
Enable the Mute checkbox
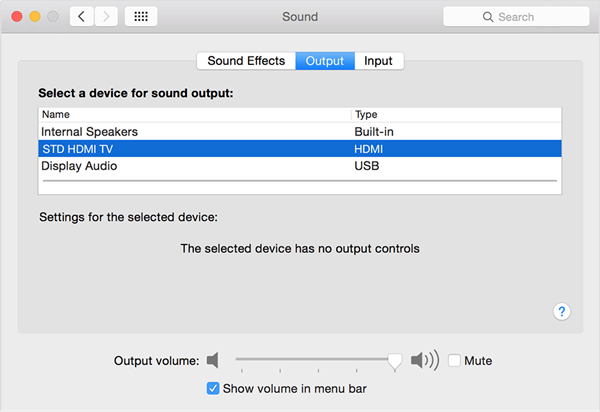coord(455,360)
